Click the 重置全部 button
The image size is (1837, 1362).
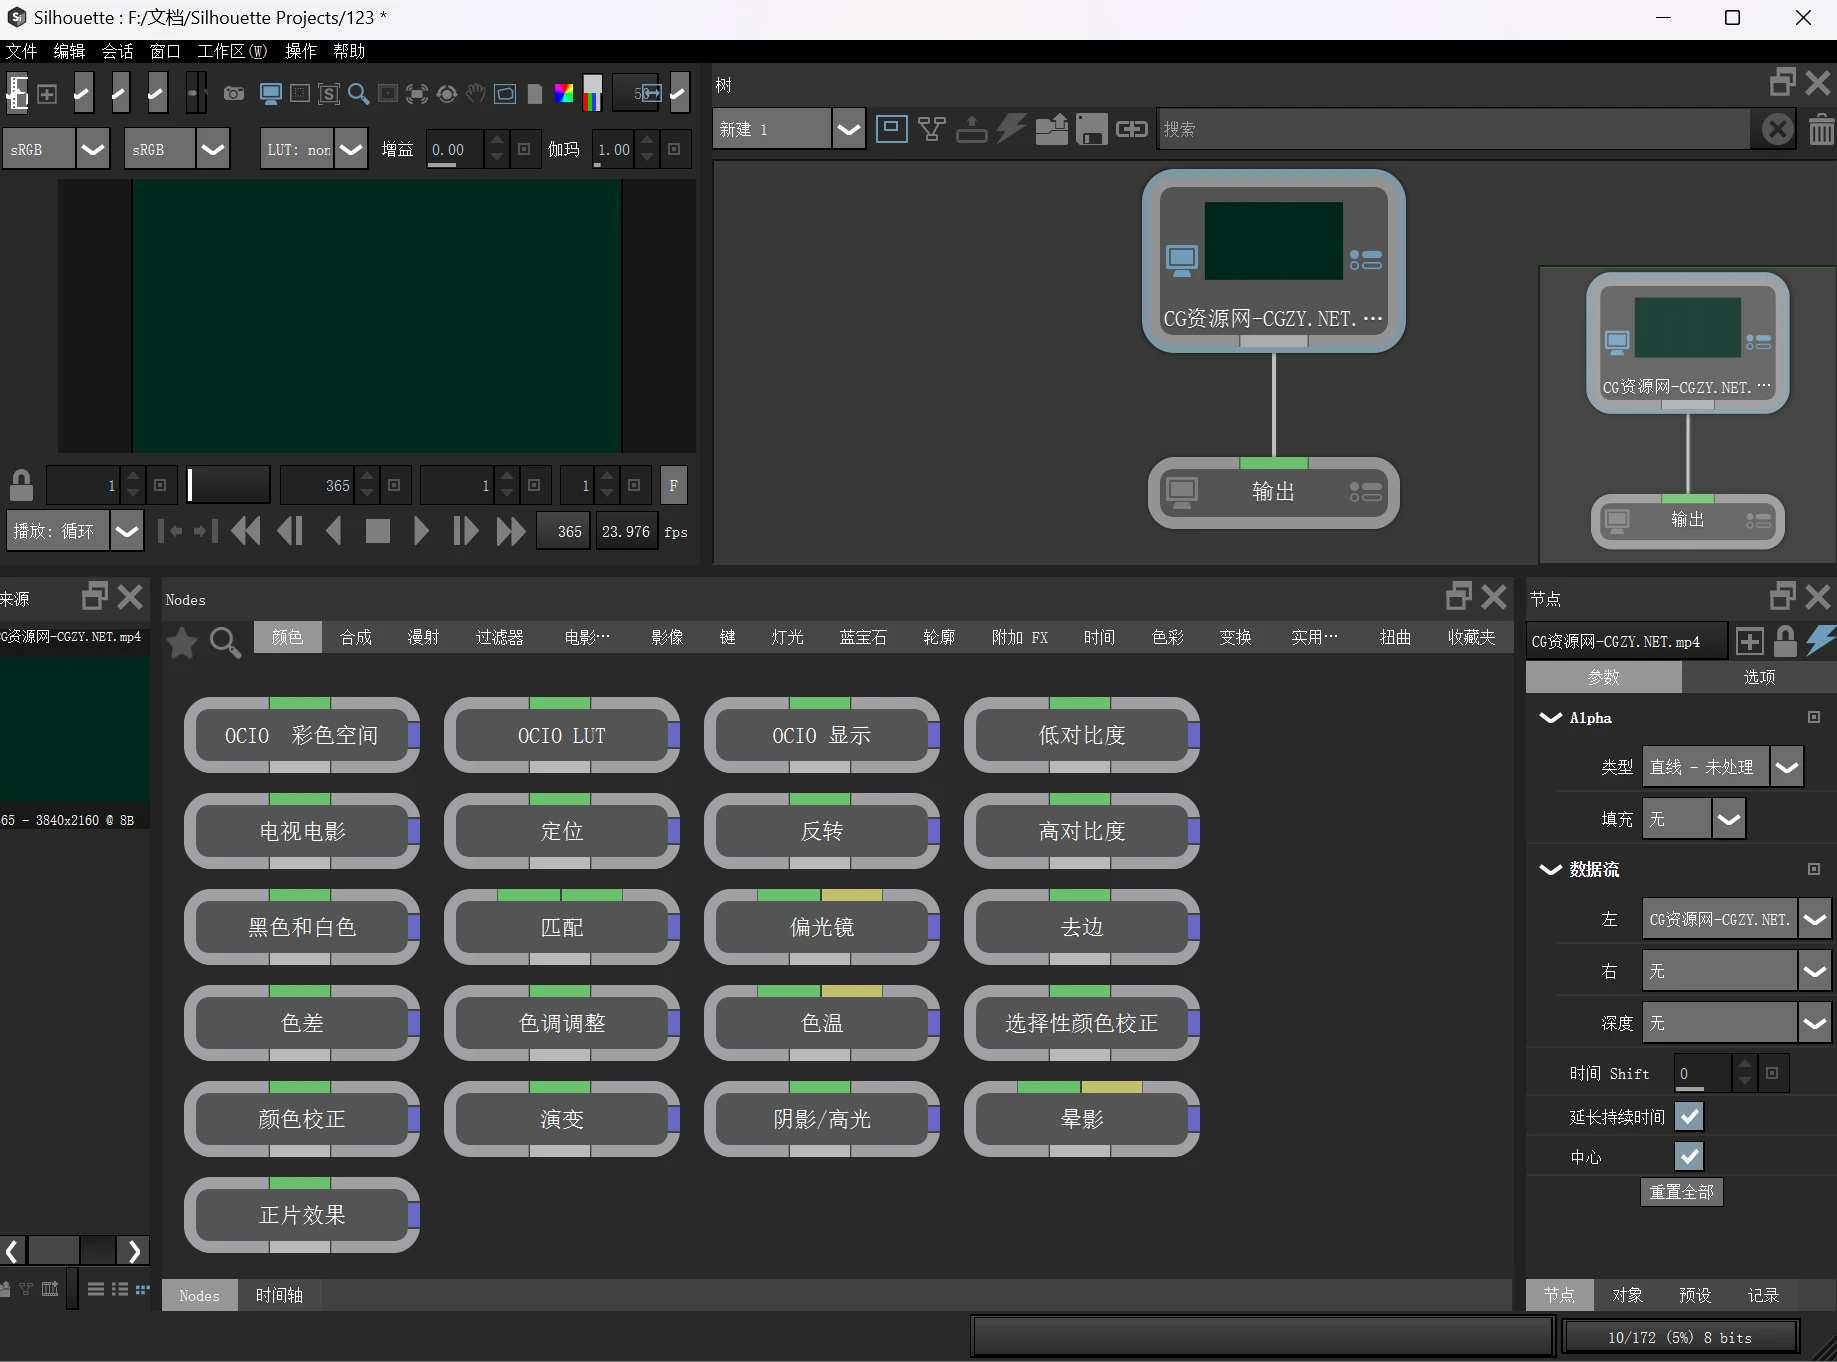(1681, 1192)
